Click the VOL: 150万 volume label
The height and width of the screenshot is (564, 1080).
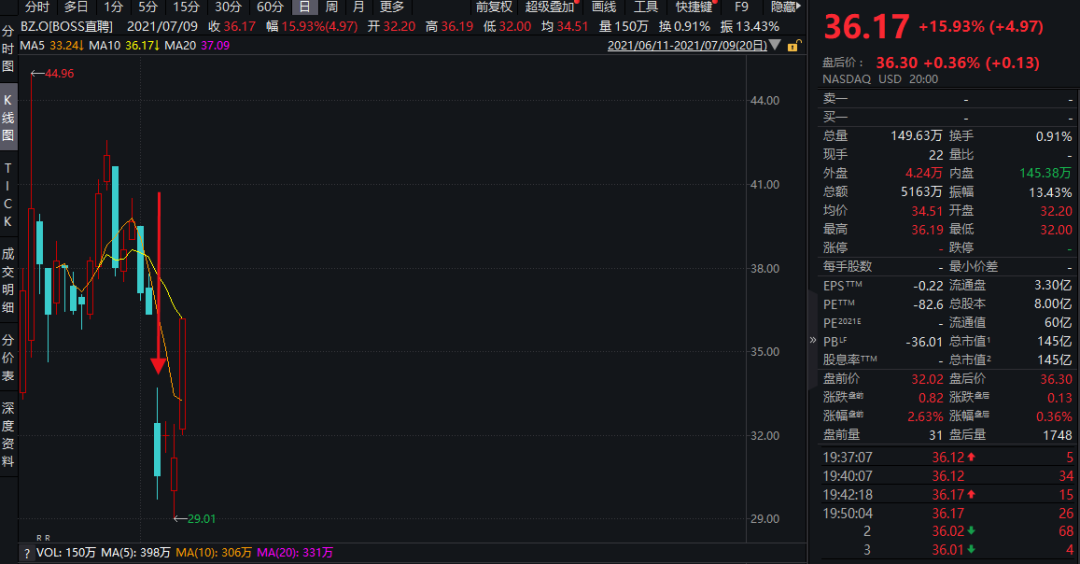pos(66,553)
